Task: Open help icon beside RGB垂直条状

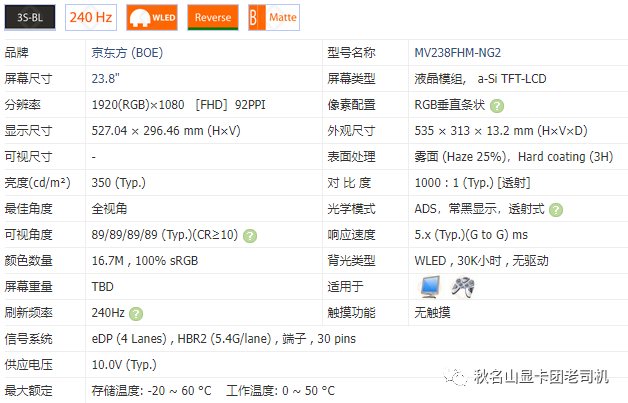Action: (497, 106)
